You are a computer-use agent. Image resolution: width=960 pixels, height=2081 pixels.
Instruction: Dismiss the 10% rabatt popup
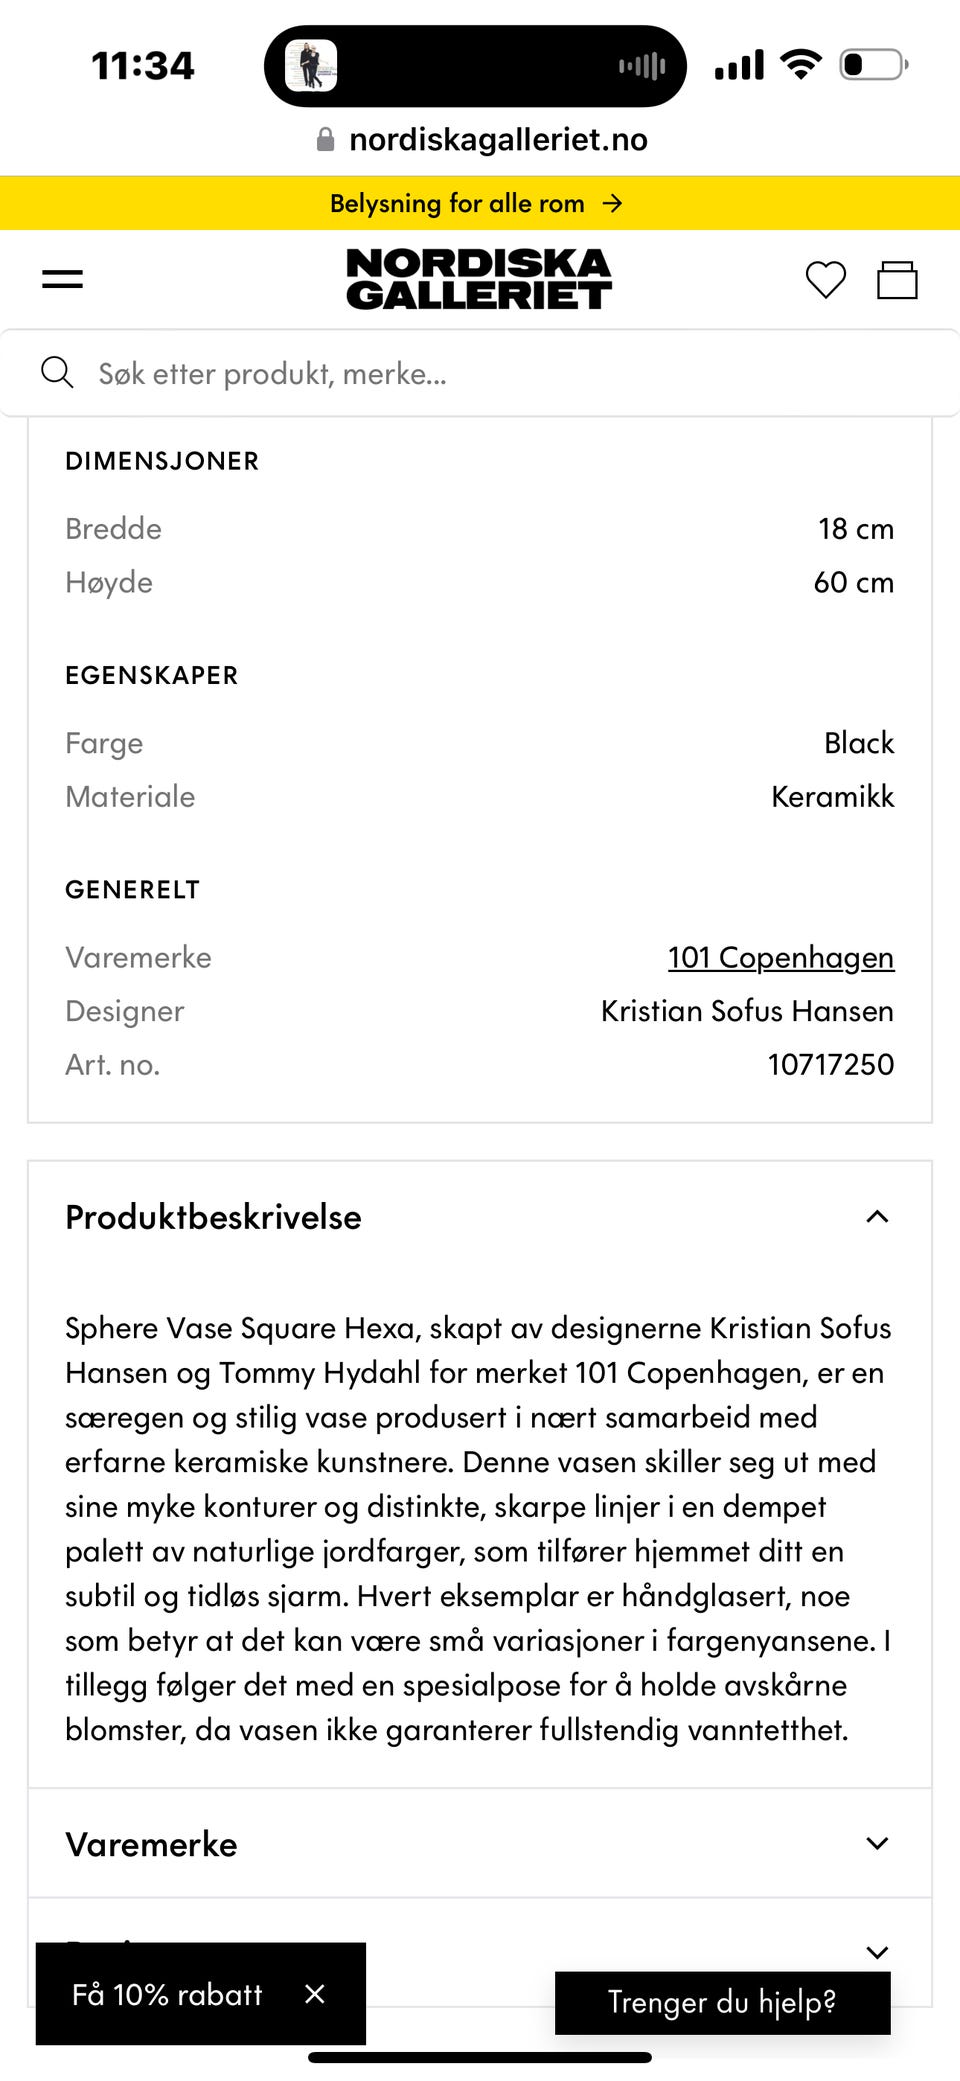[315, 1994]
